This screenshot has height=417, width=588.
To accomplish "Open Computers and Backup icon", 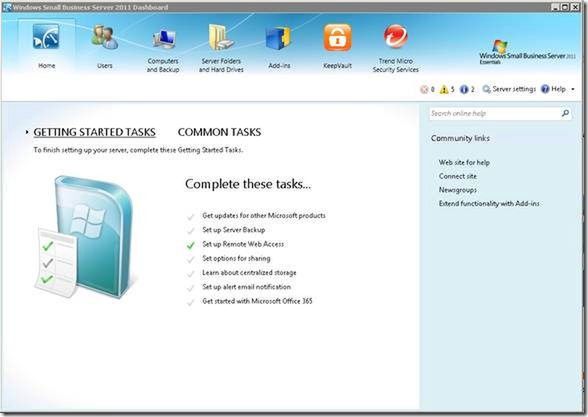I will [x=164, y=39].
